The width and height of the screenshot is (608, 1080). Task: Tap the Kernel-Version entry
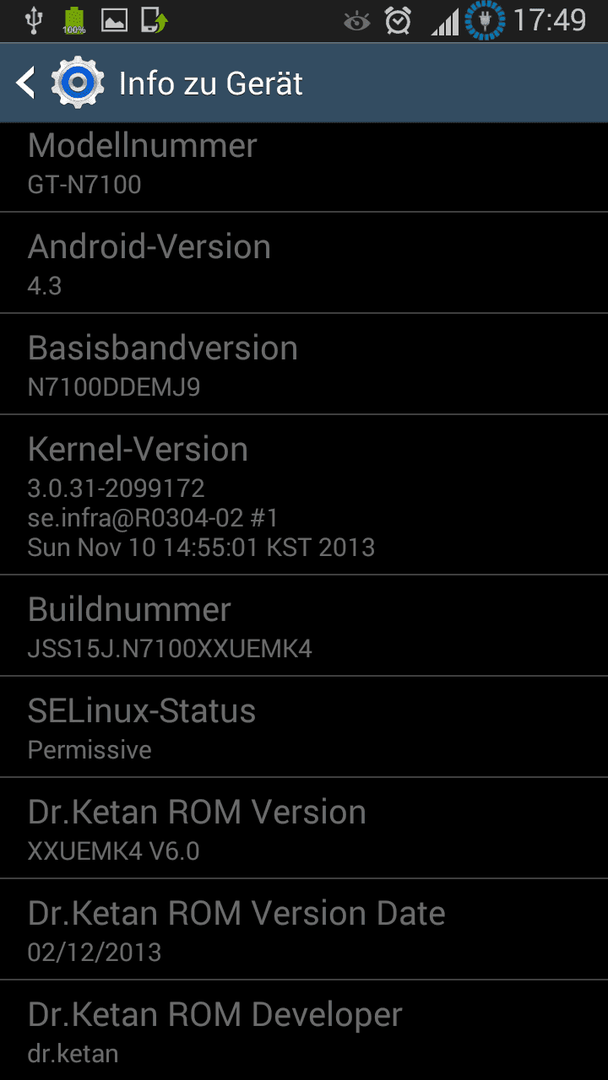(x=304, y=495)
